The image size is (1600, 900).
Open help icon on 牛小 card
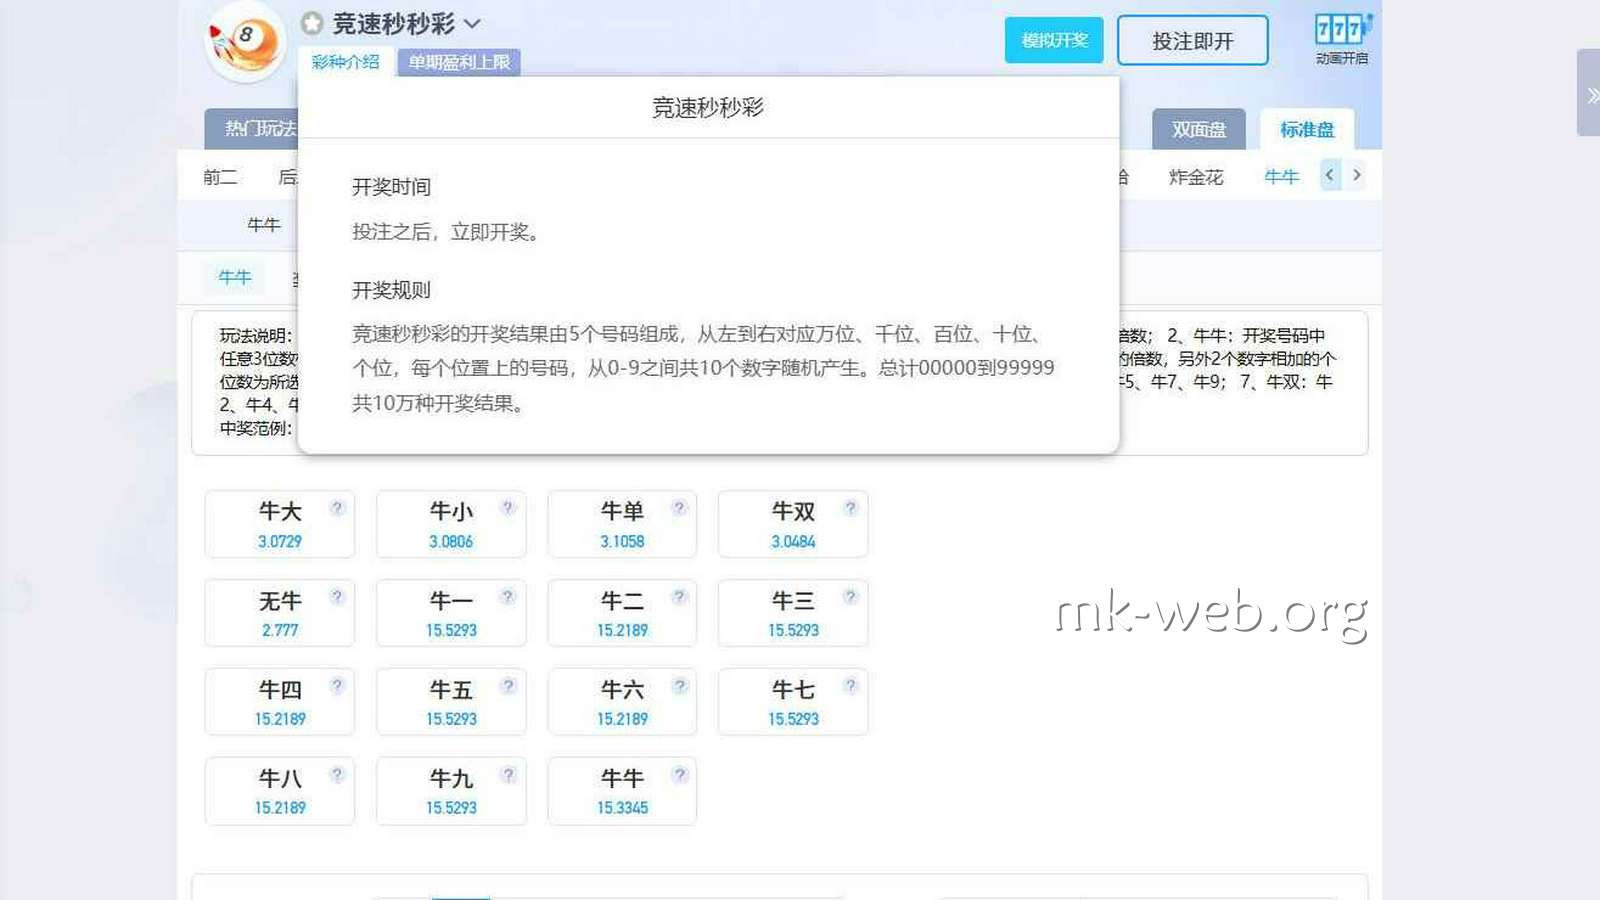[x=508, y=508]
